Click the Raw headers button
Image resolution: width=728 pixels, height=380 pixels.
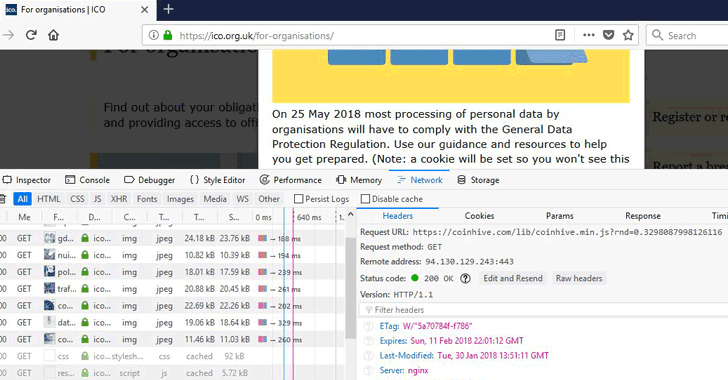point(579,278)
